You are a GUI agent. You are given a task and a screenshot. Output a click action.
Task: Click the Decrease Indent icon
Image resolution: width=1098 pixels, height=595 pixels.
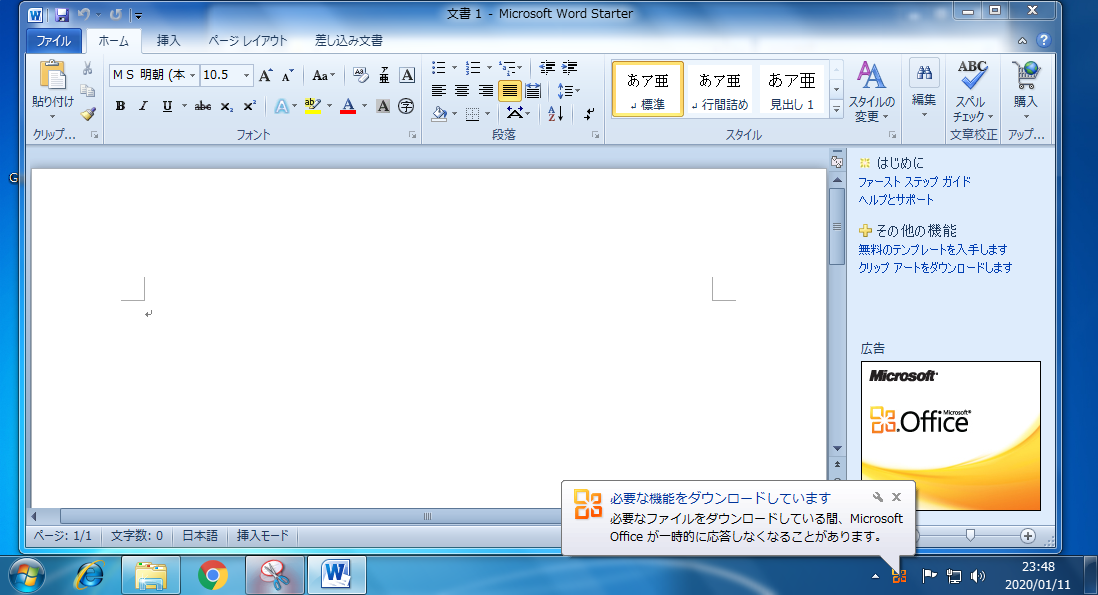pos(547,67)
